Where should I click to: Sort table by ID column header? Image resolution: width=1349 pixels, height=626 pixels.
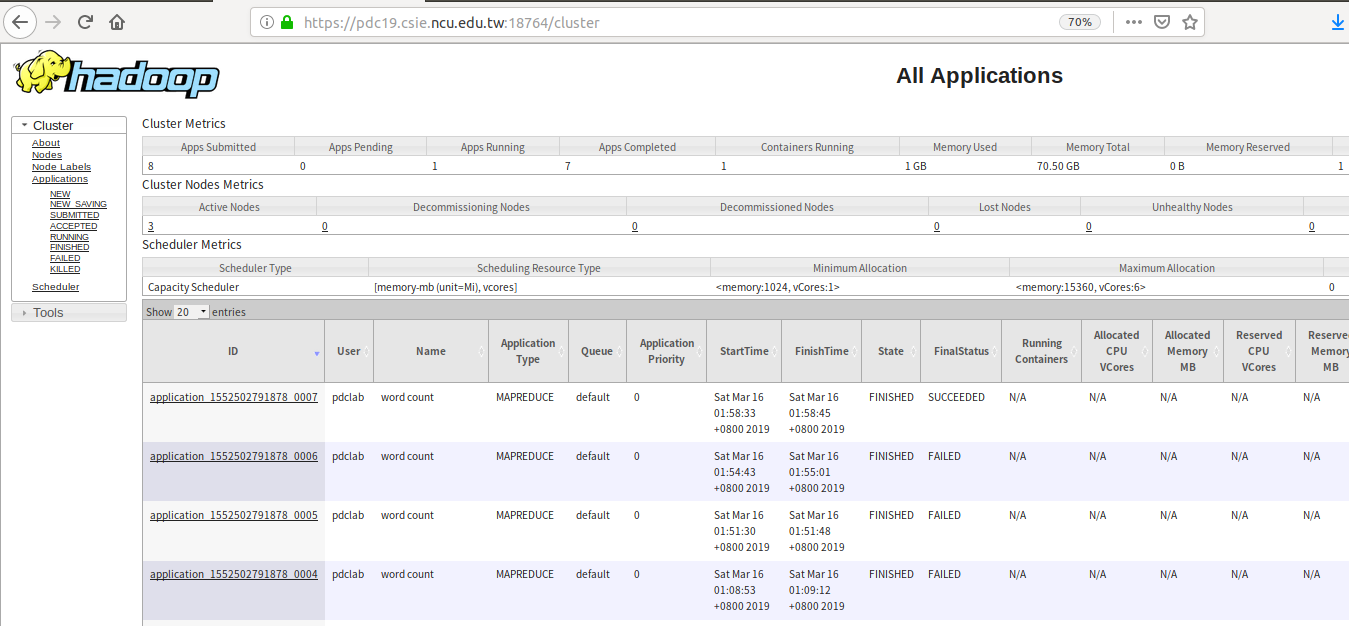[x=233, y=352]
